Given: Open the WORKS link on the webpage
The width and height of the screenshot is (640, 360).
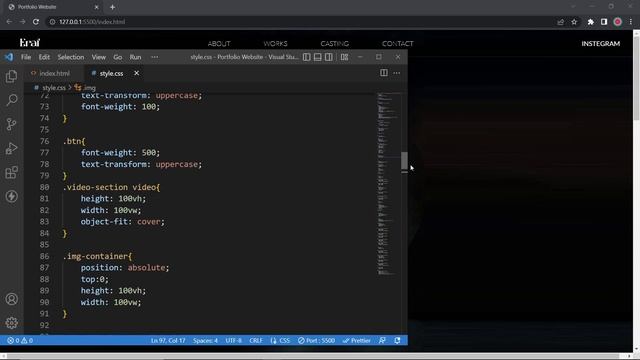Looking at the screenshot, I should (276, 44).
